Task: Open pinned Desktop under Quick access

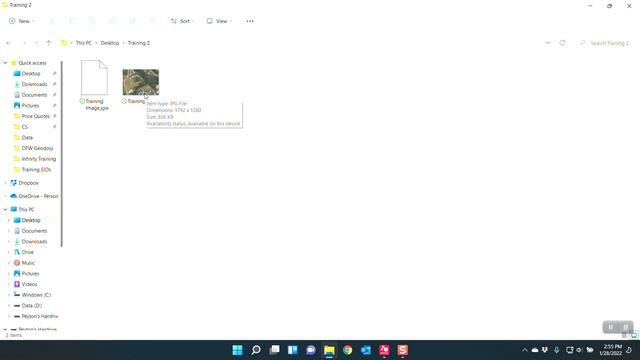Action: tap(31, 73)
